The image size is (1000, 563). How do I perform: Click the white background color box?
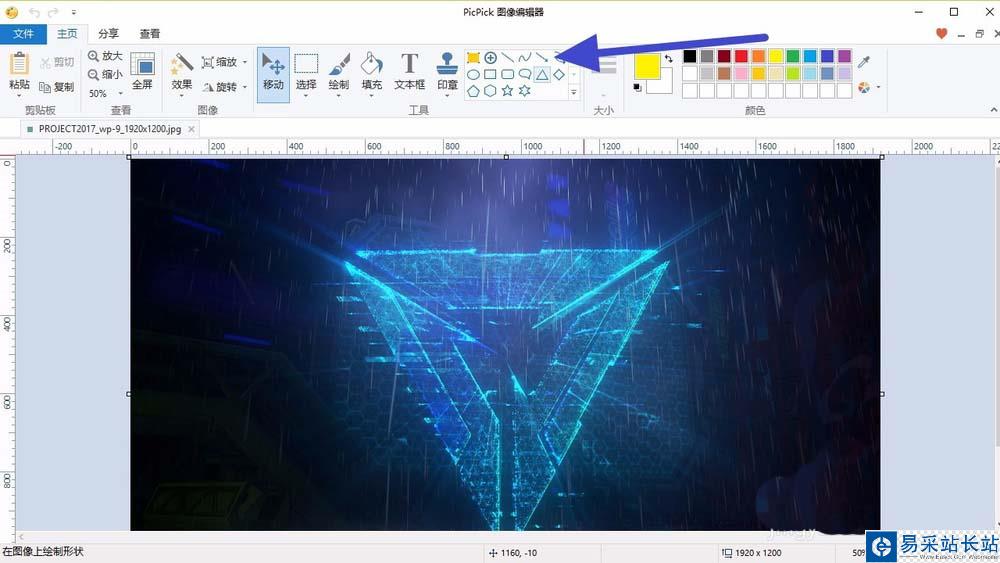click(663, 83)
